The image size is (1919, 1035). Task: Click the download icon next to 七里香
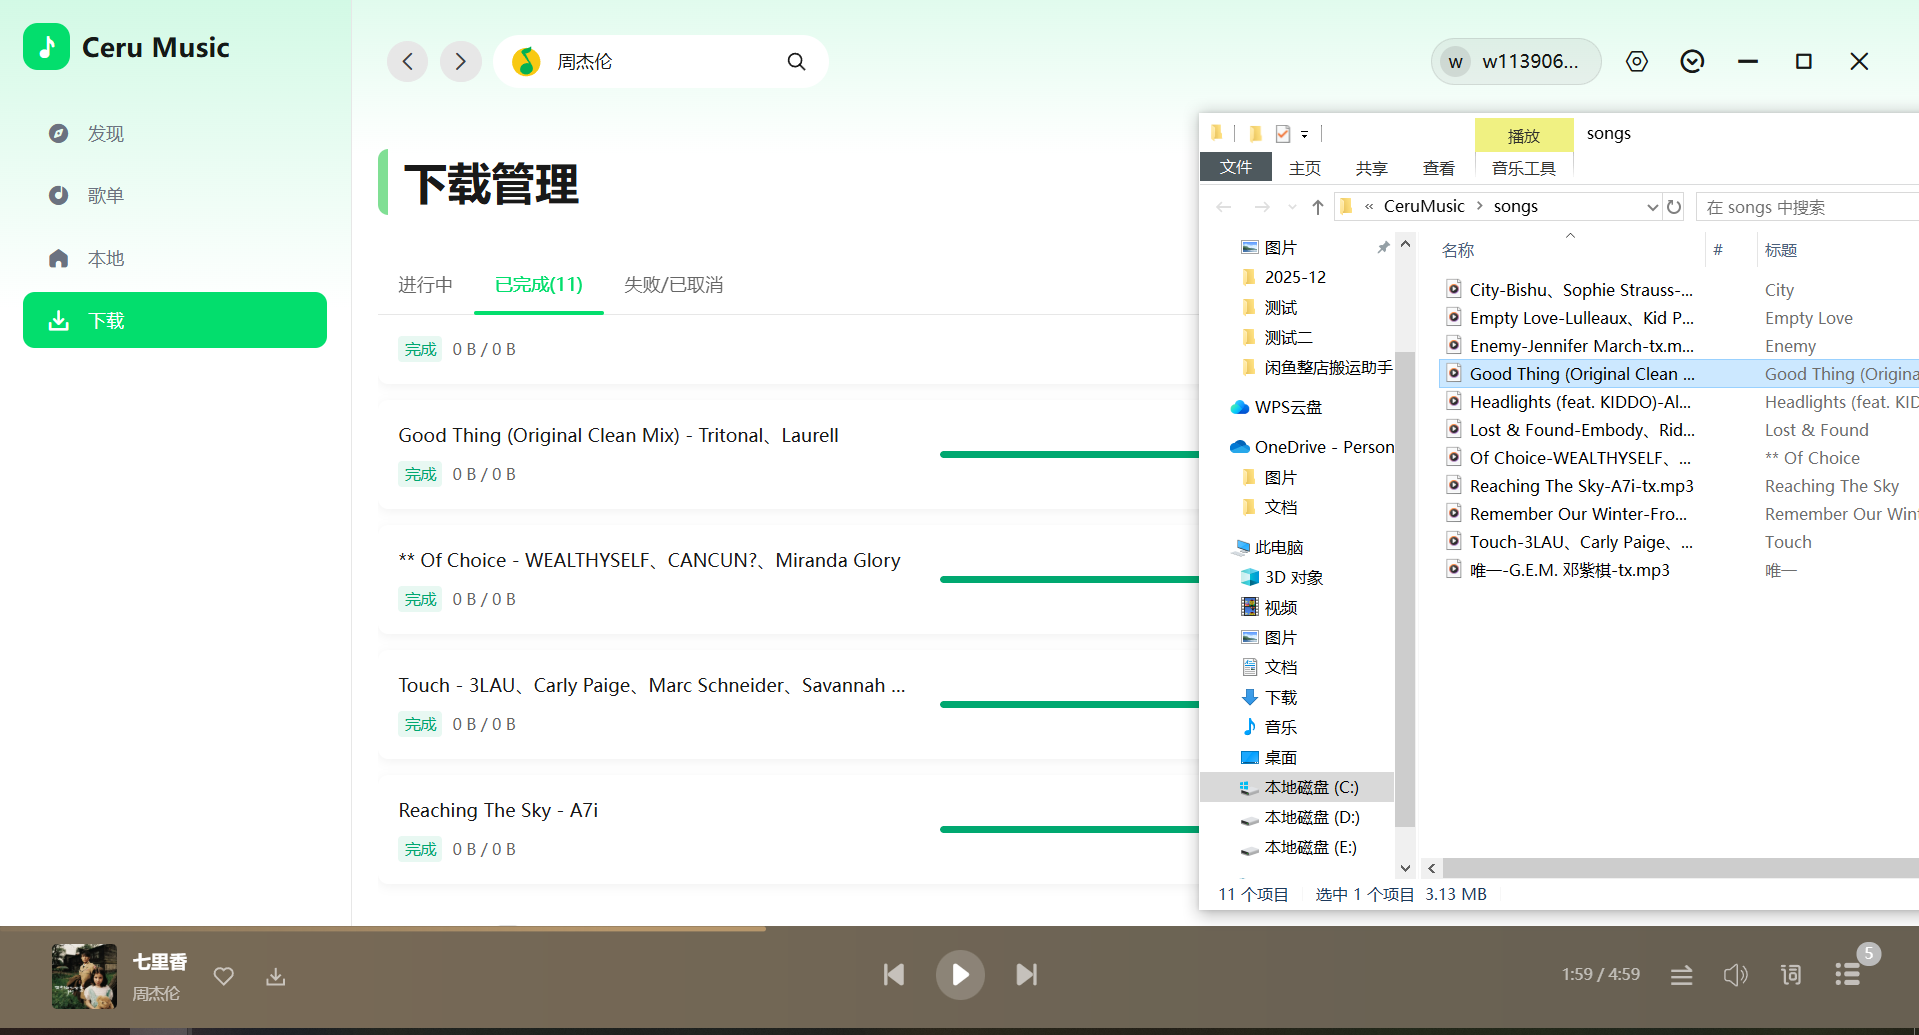275,977
